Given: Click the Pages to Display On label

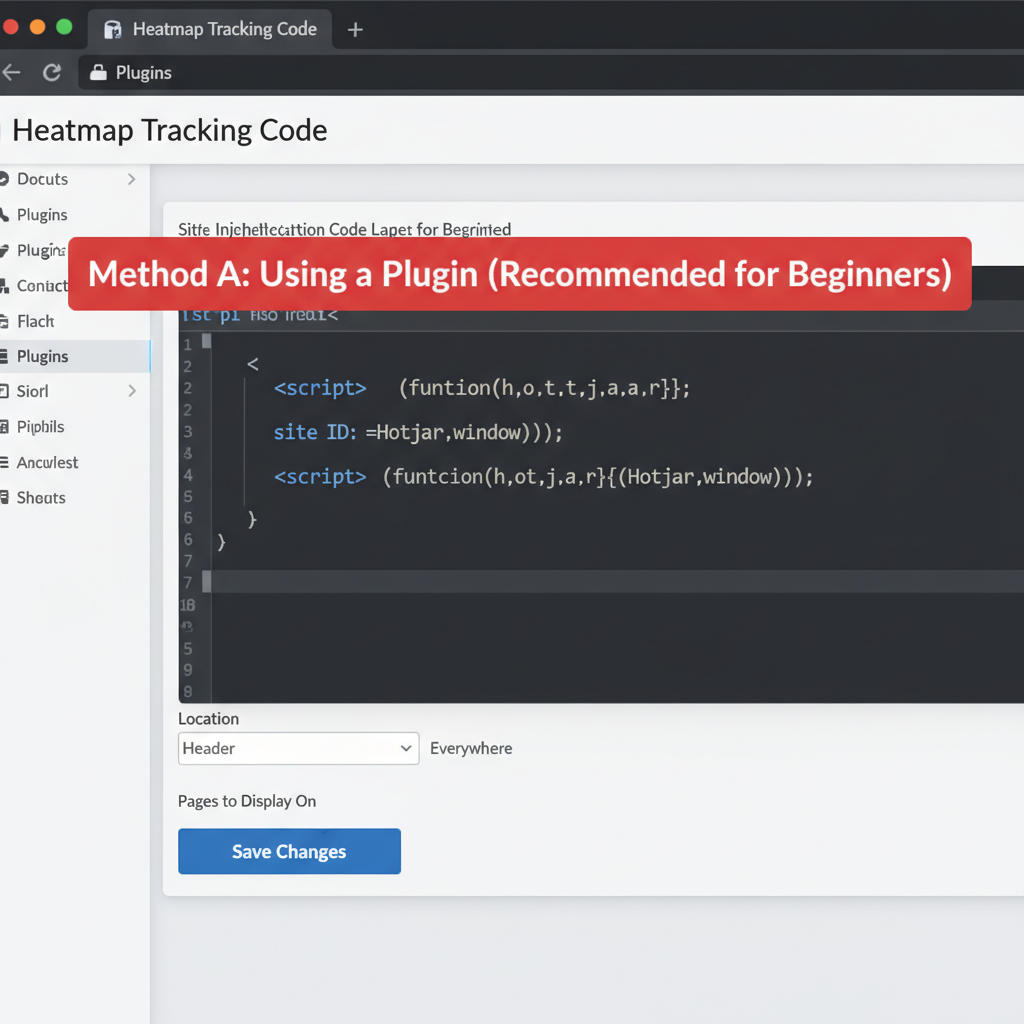Looking at the screenshot, I should tap(247, 801).
